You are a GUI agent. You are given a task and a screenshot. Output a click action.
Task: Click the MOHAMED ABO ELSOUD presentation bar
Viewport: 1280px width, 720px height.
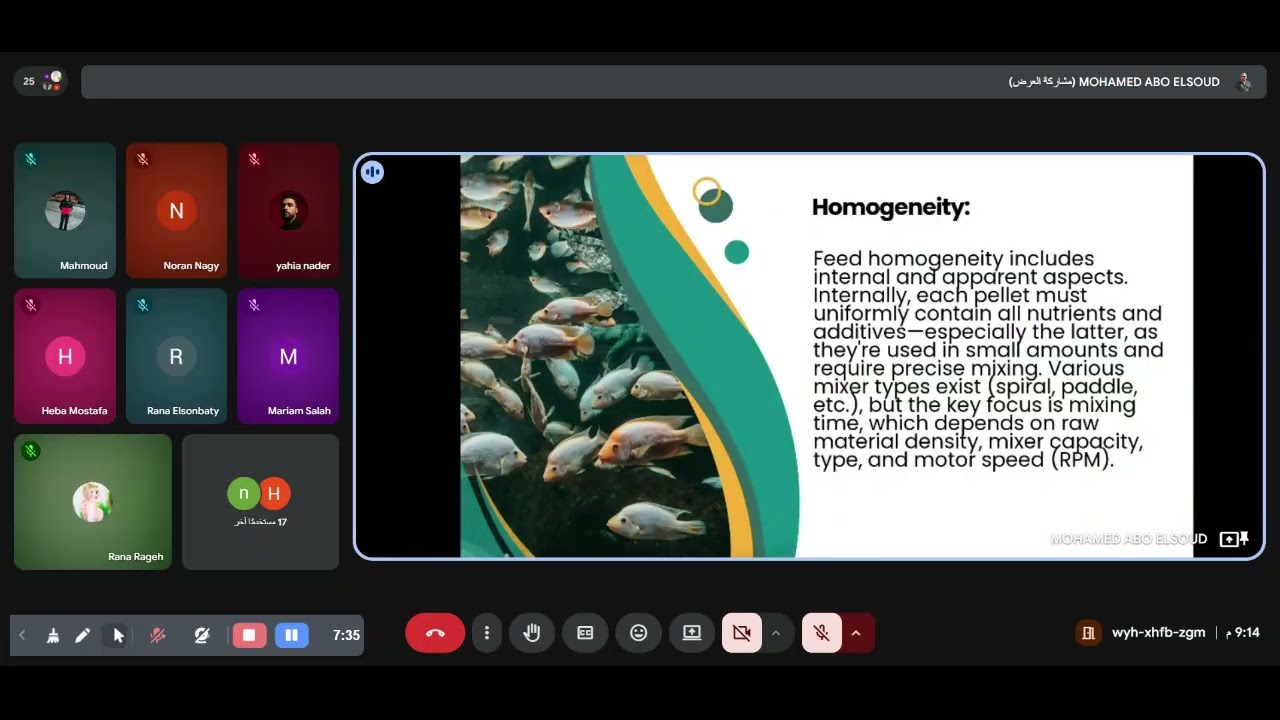673,82
